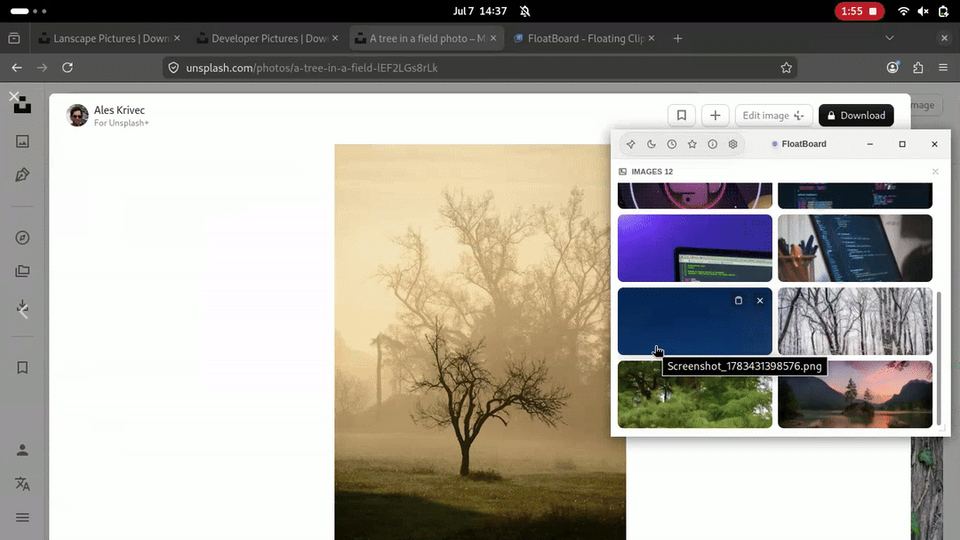The image size is (960, 540).
Task: Open Firefox recent browsing view icon
Action: tap(14, 38)
